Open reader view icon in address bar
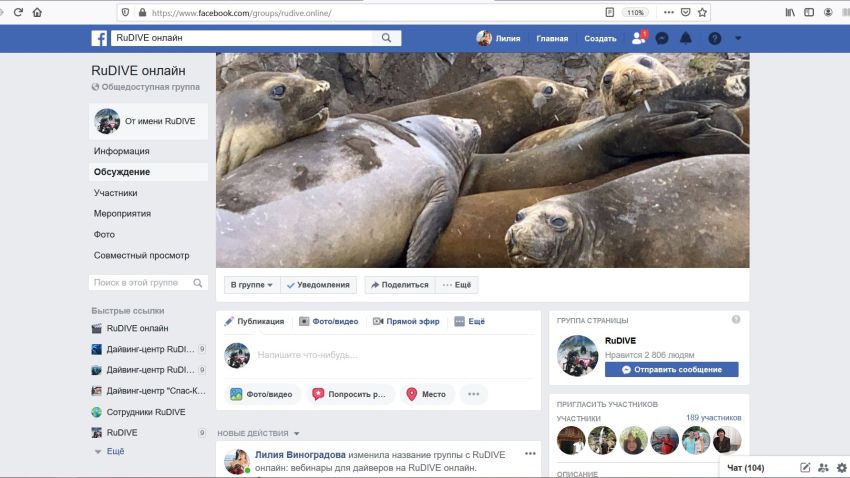The image size is (850, 478). (610, 12)
